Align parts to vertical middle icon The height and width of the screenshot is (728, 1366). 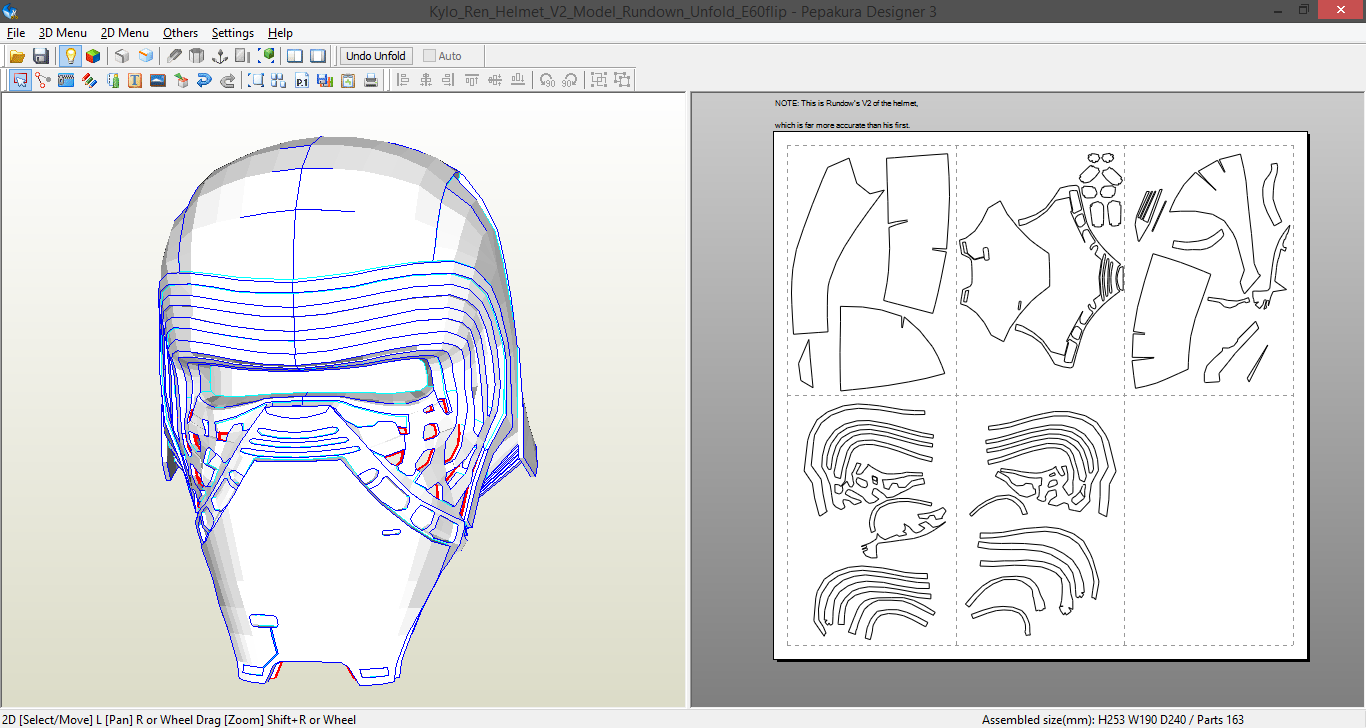(x=495, y=80)
